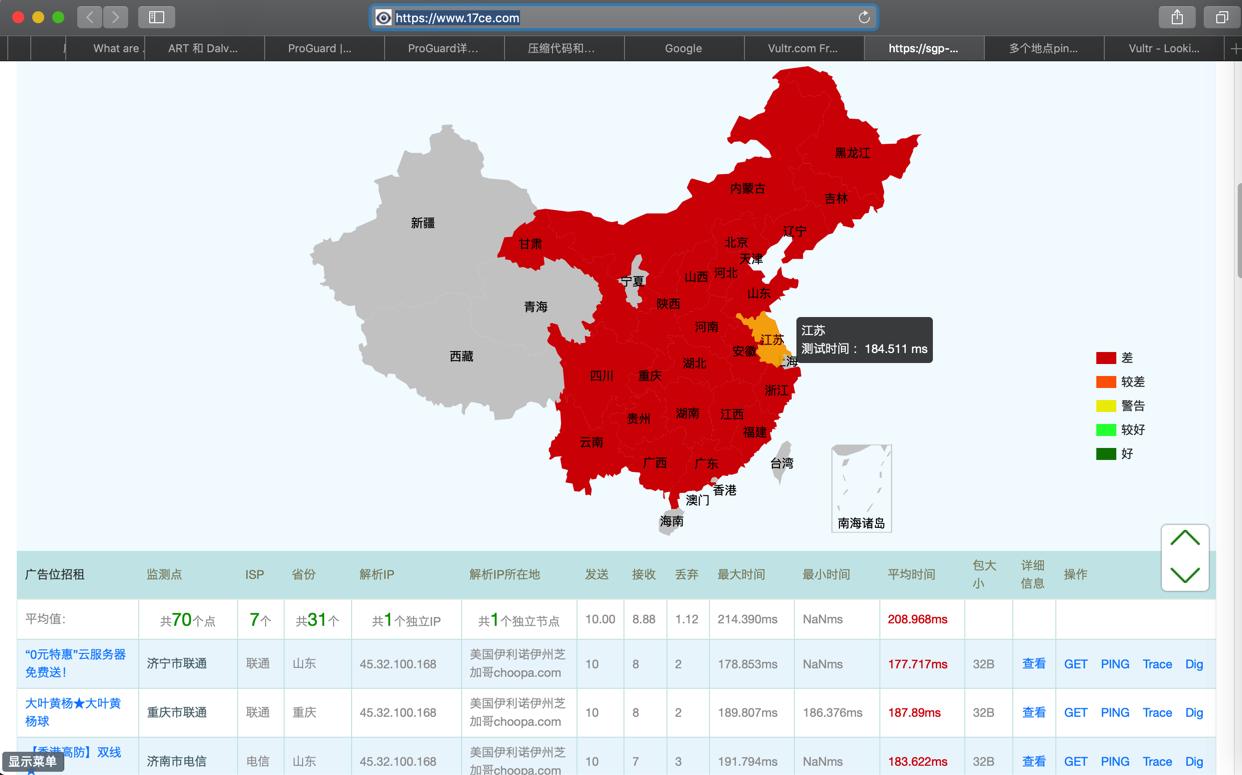The image size is (1242, 775).
Task: Click '查看' in the 重庆市联通 row
Action: point(1034,713)
